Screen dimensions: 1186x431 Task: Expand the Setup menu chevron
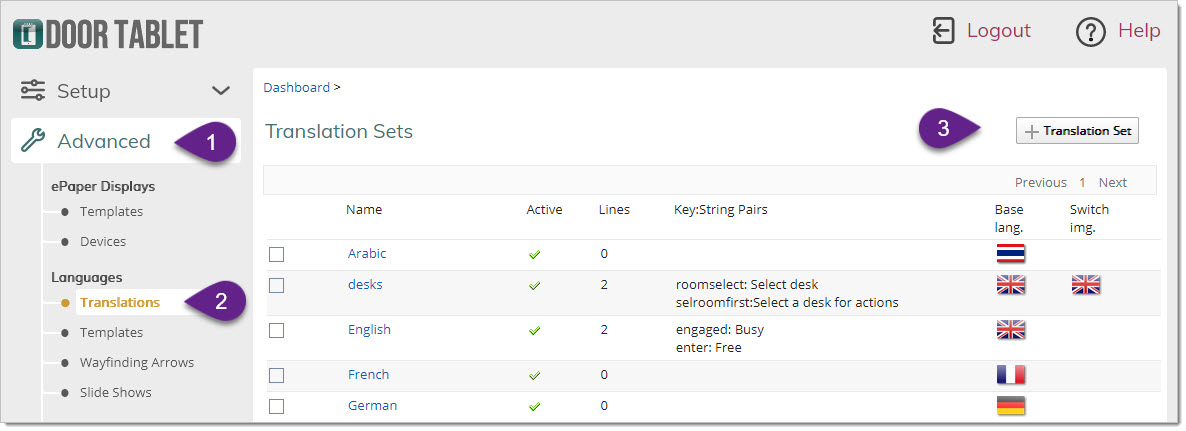(x=221, y=91)
